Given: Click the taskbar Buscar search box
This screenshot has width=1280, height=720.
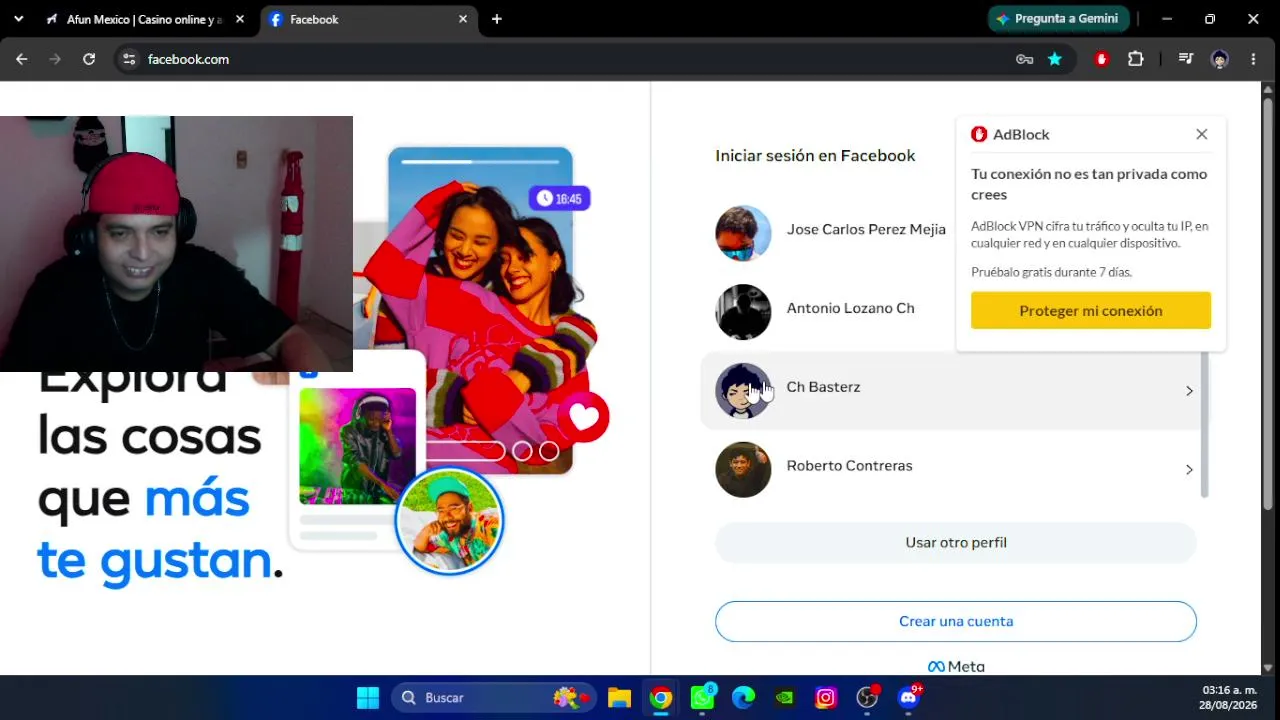Looking at the screenshot, I should tap(494, 698).
